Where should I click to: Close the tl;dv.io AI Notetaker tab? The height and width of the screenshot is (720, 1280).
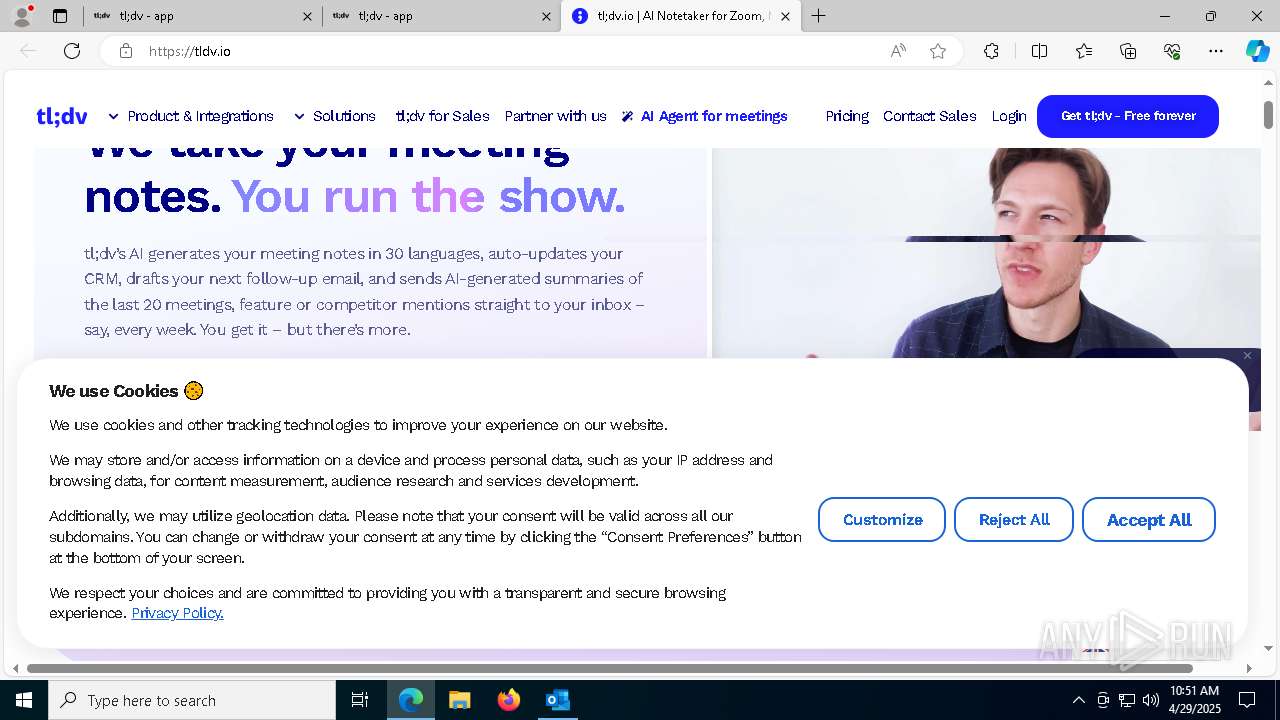pyautogui.click(x=785, y=16)
